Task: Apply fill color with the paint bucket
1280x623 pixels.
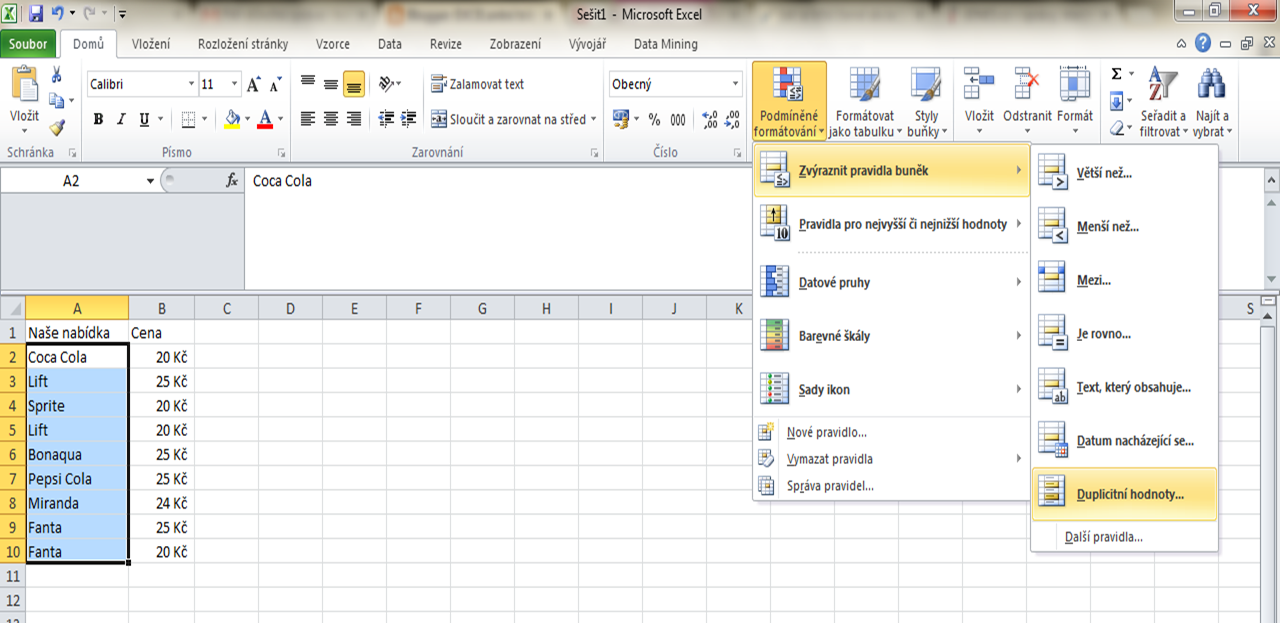Action: tap(233, 119)
